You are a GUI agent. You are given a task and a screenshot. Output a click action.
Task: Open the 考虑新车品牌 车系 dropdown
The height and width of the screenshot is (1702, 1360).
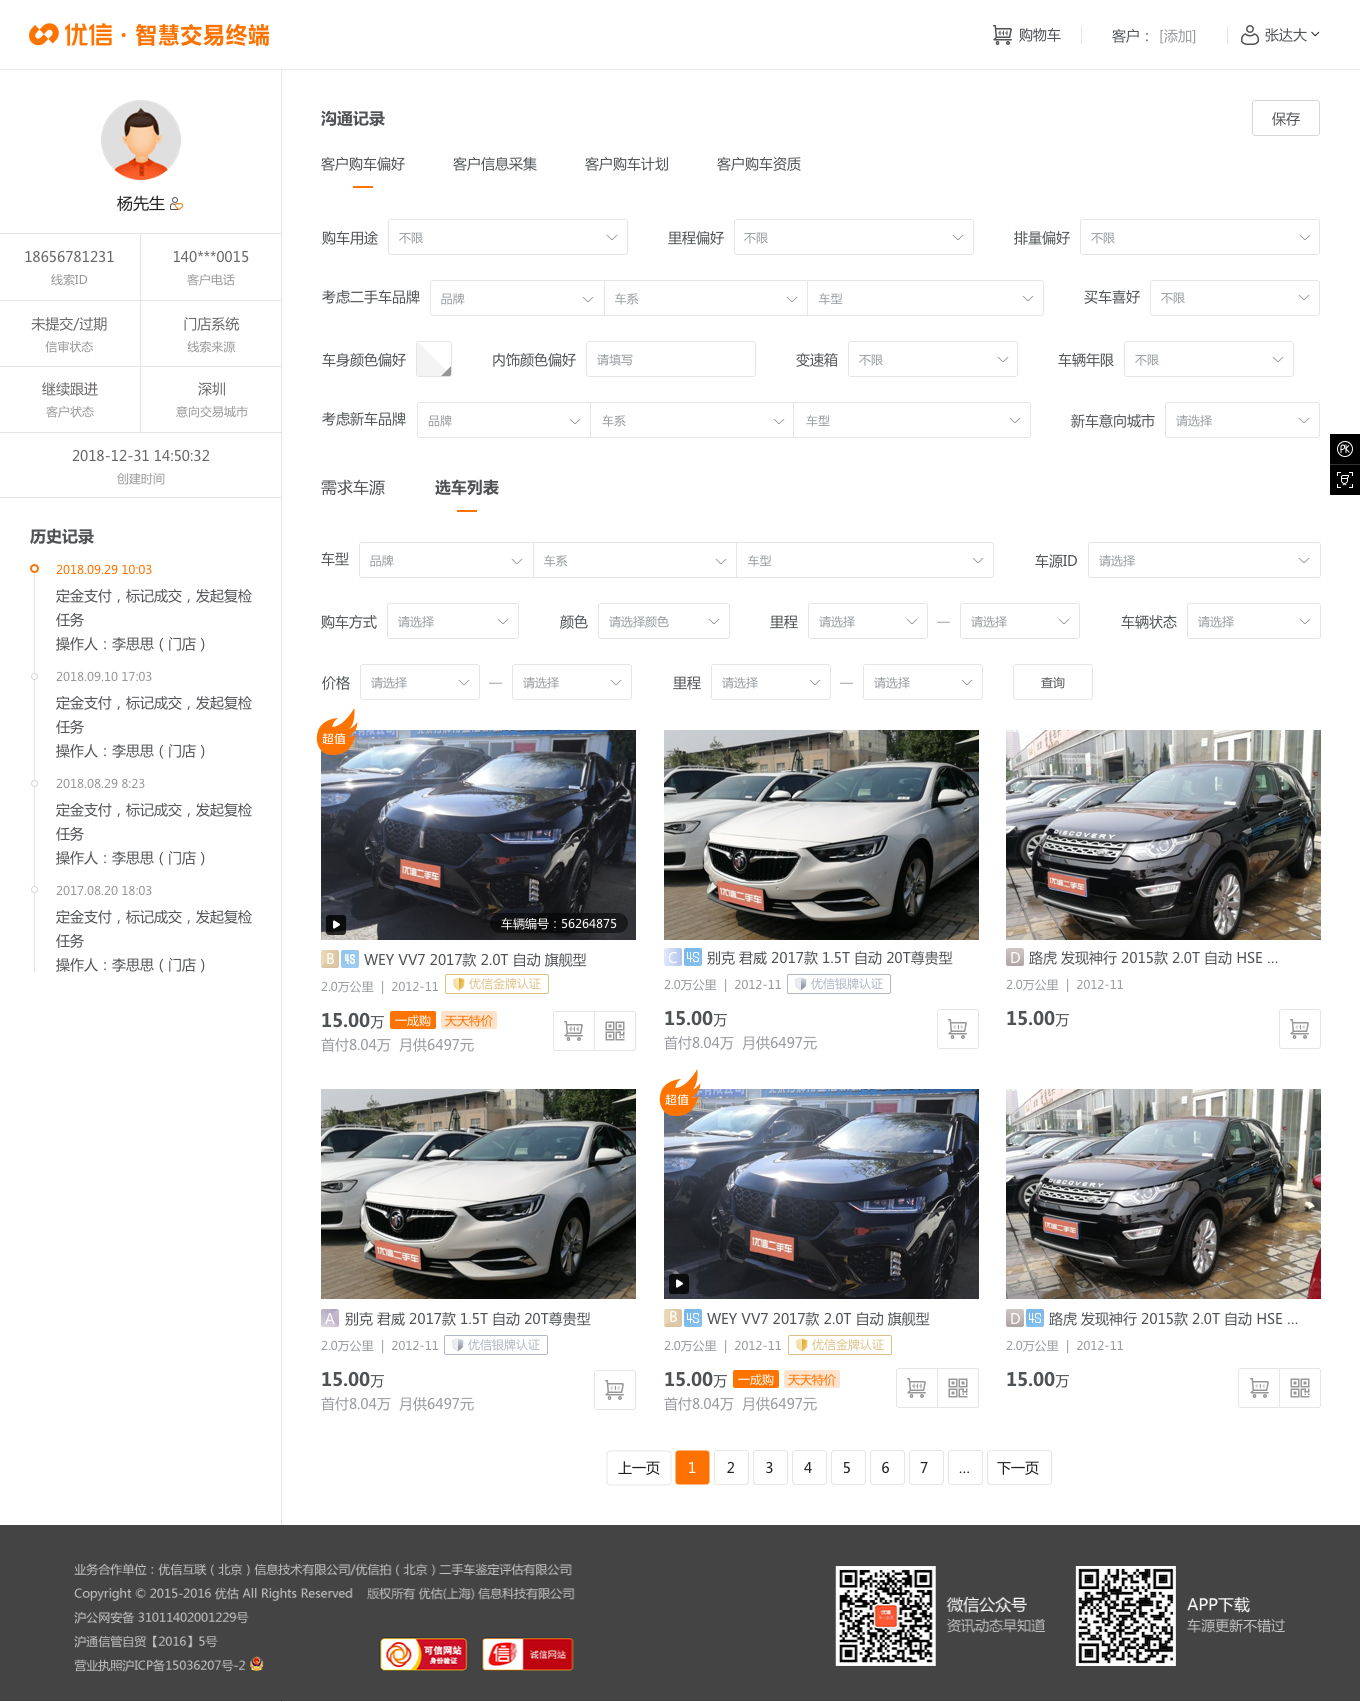[692, 421]
